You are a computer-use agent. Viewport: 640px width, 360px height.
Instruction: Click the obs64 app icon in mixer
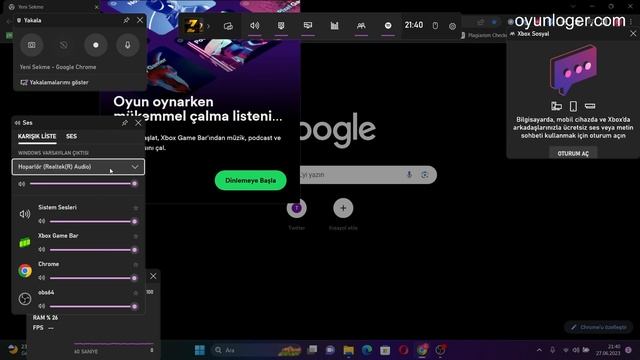coord(25,299)
